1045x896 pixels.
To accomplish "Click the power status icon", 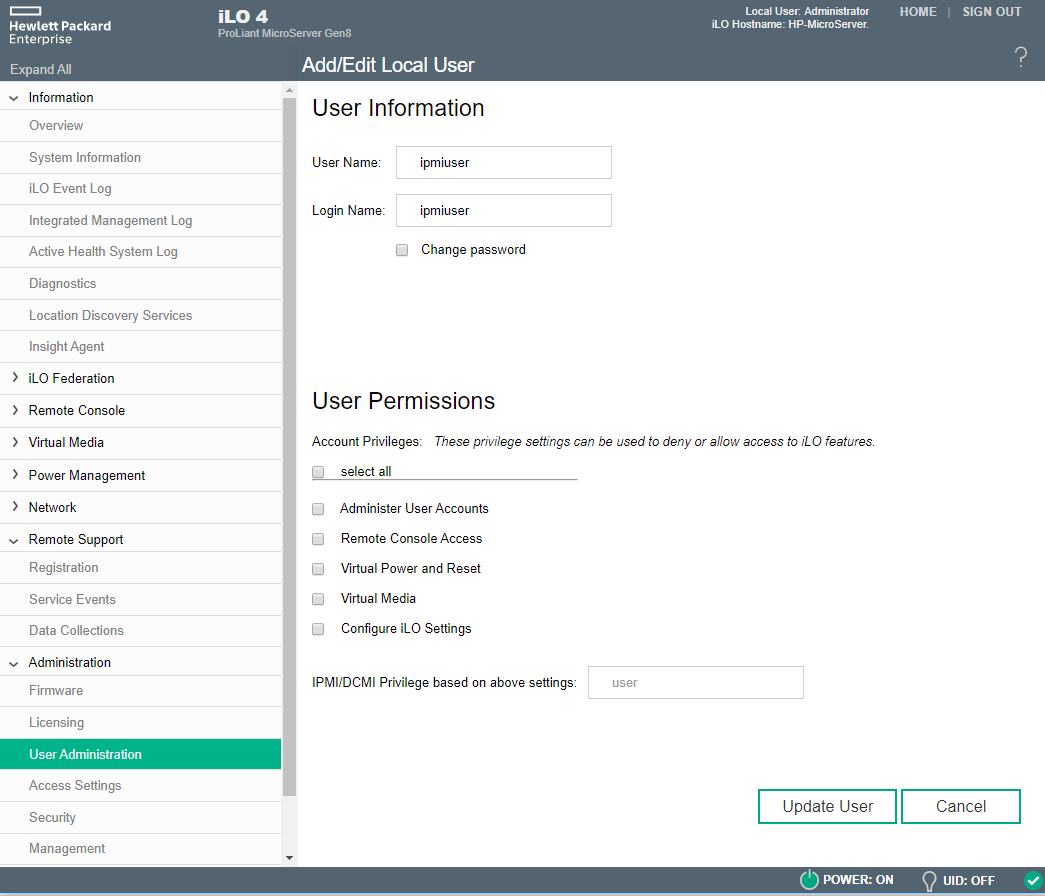I will (809, 879).
